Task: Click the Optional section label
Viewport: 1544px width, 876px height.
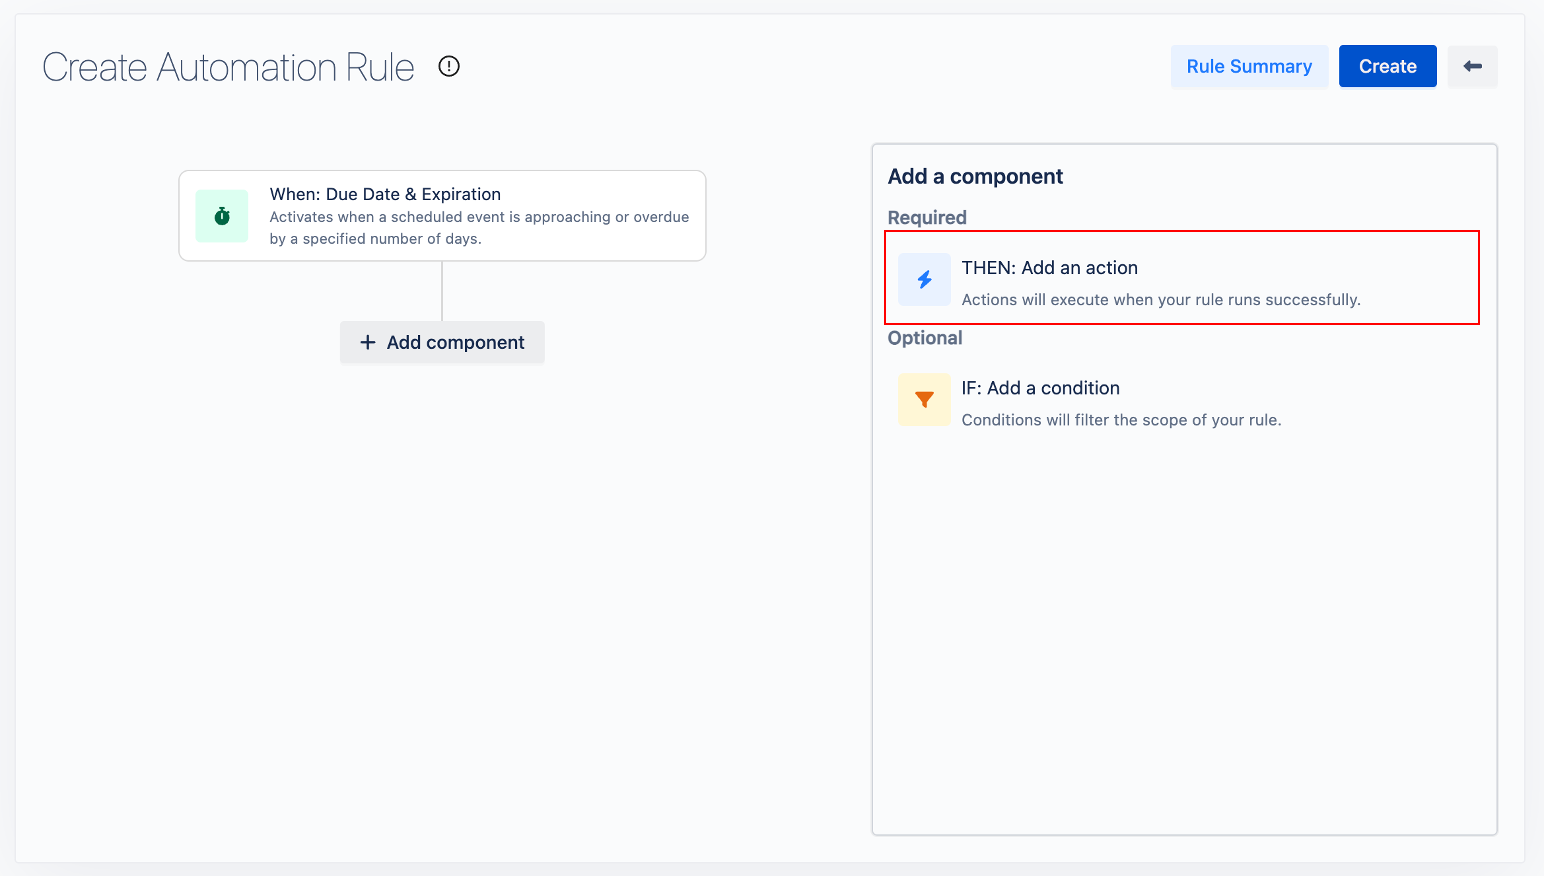Action: [x=925, y=338]
